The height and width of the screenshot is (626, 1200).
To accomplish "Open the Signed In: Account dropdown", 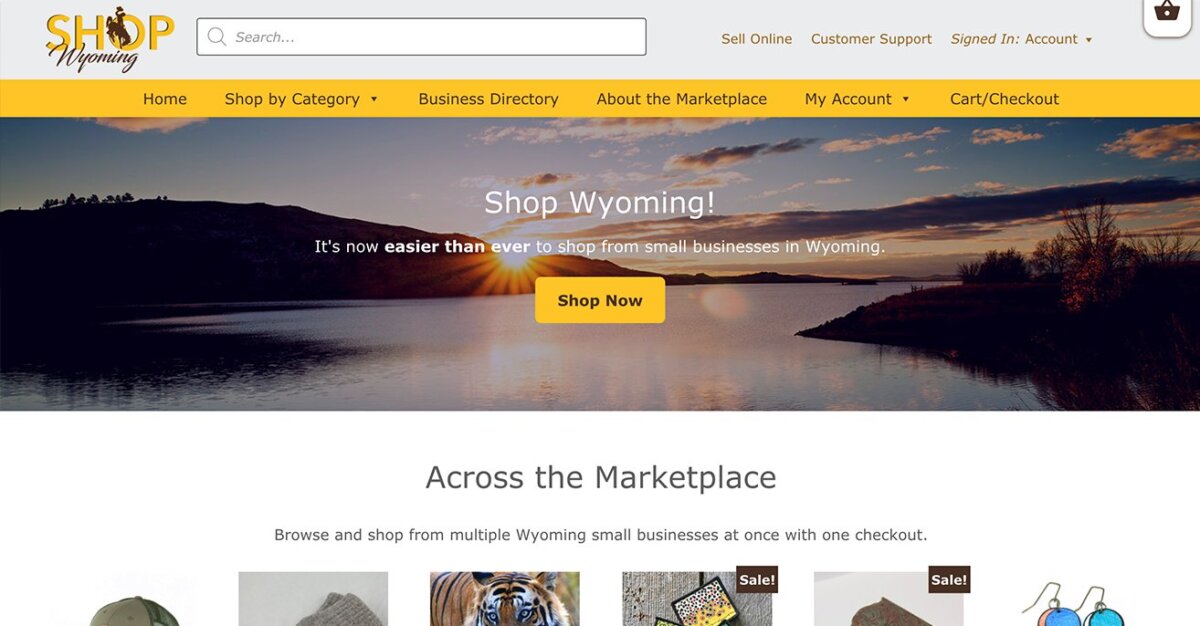I will tap(1021, 39).
